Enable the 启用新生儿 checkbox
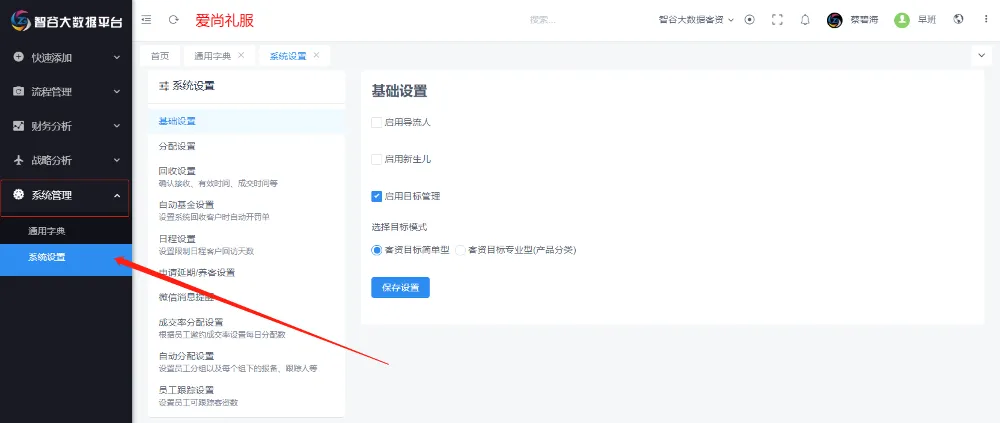The width and height of the screenshot is (1000, 423). [377, 159]
